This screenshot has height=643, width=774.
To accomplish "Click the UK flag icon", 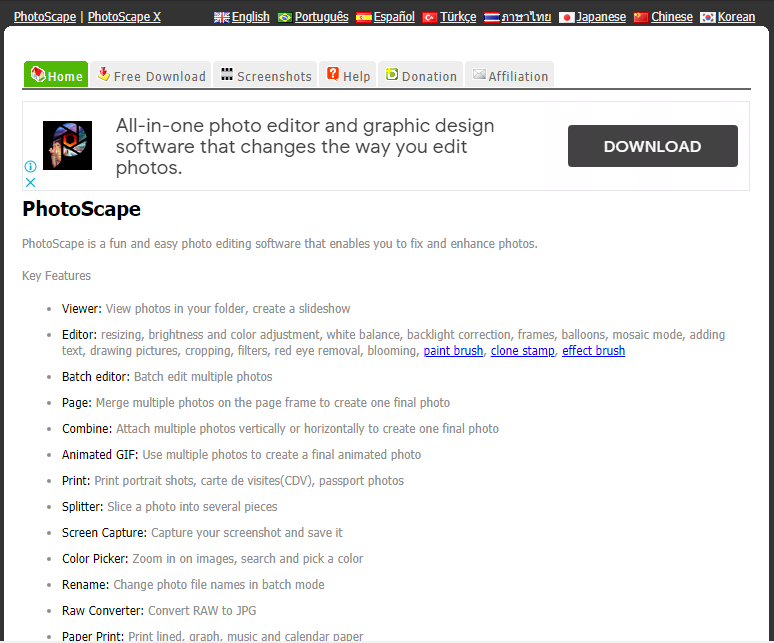I will click(222, 18).
